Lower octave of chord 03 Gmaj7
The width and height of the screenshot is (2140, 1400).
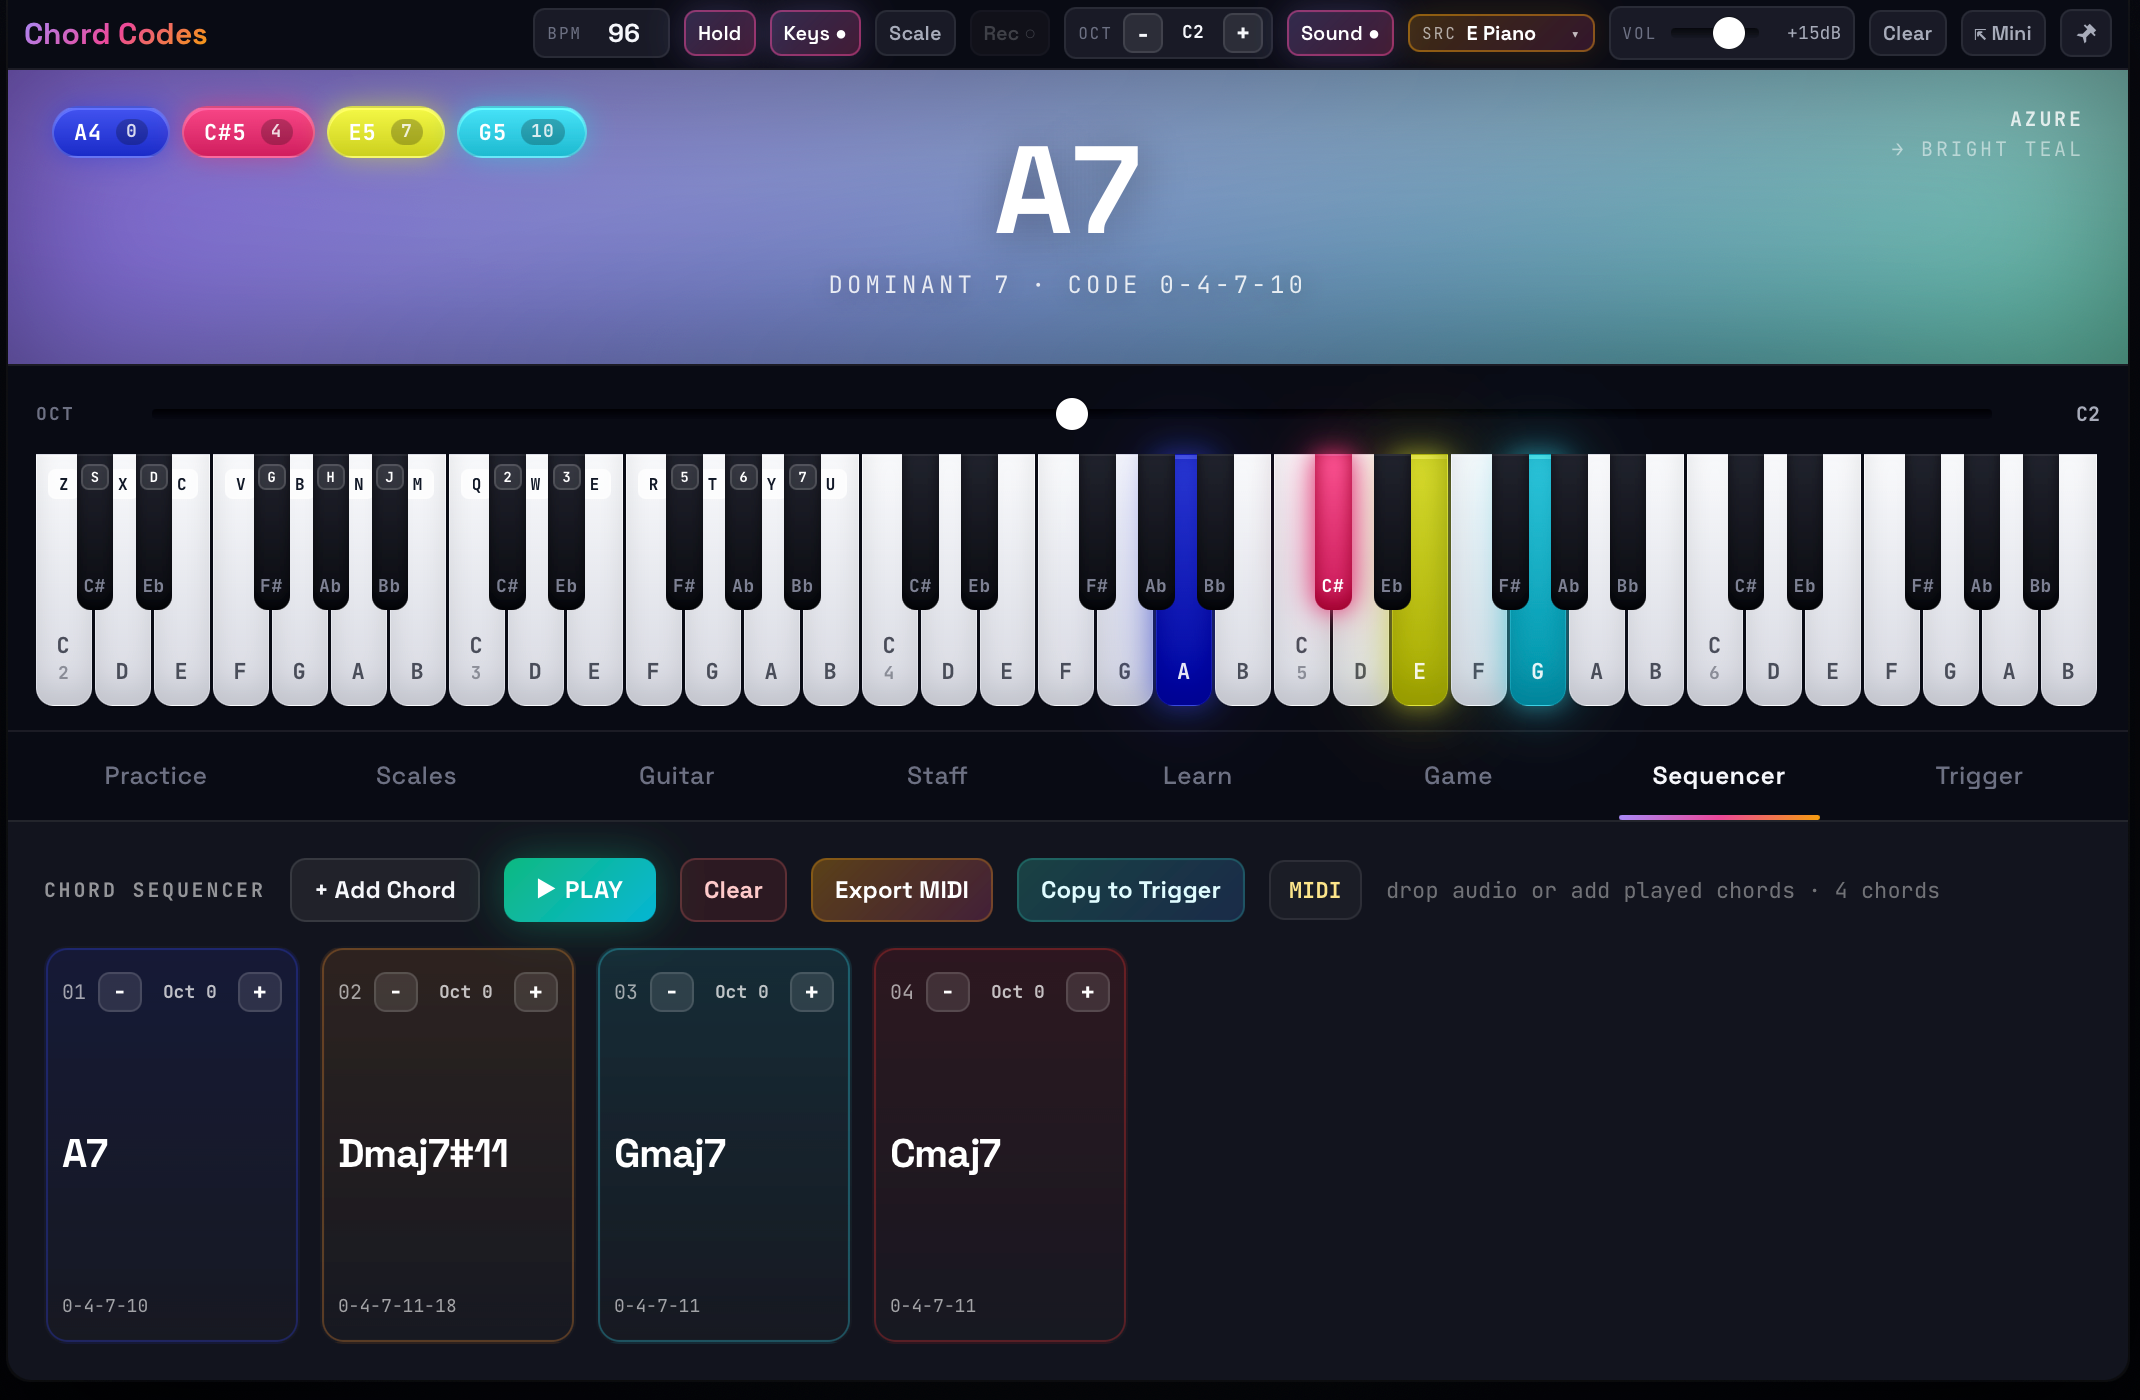pyautogui.click(x=672, y=992)
